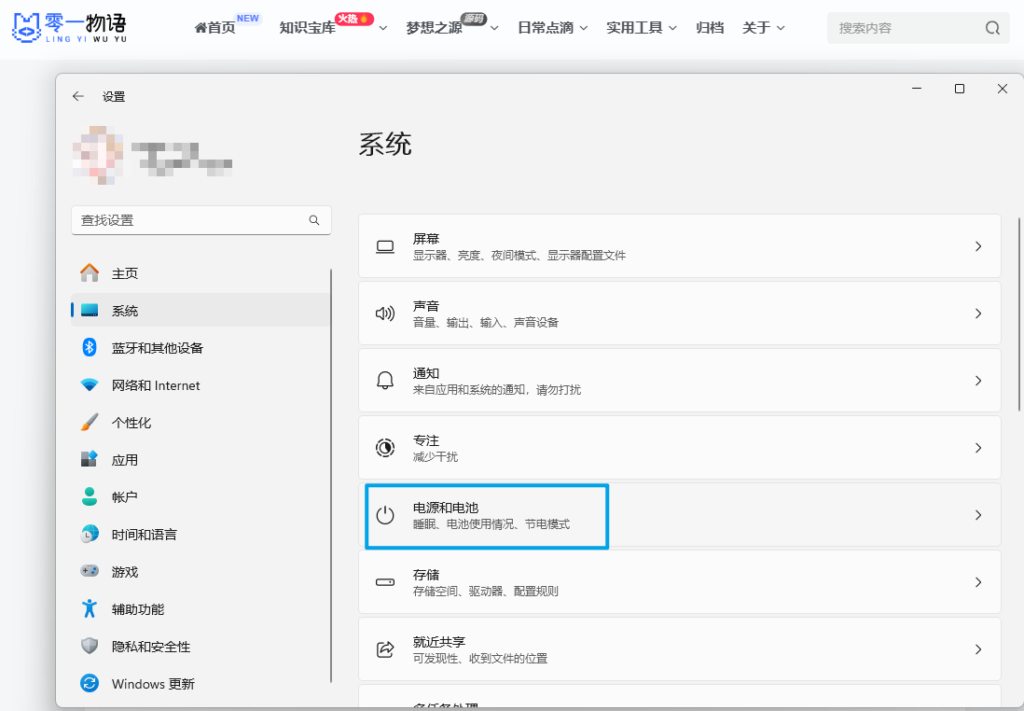Click the Windows 更新 sync icon
The image size is (1024, 711).
click(90, 684)
